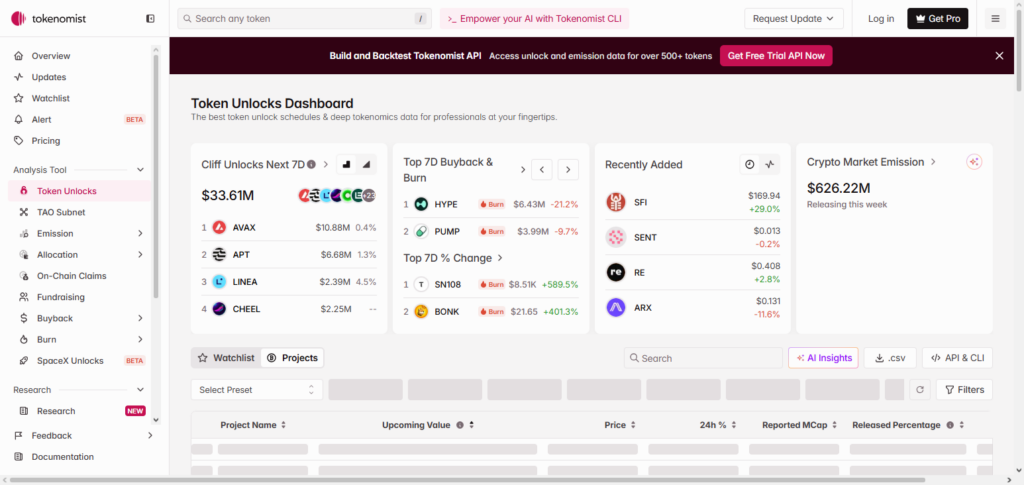This screenshot has width=1024, height=485.
Task: Select the activity pulse icon in Recently Added
Action: 770,164
